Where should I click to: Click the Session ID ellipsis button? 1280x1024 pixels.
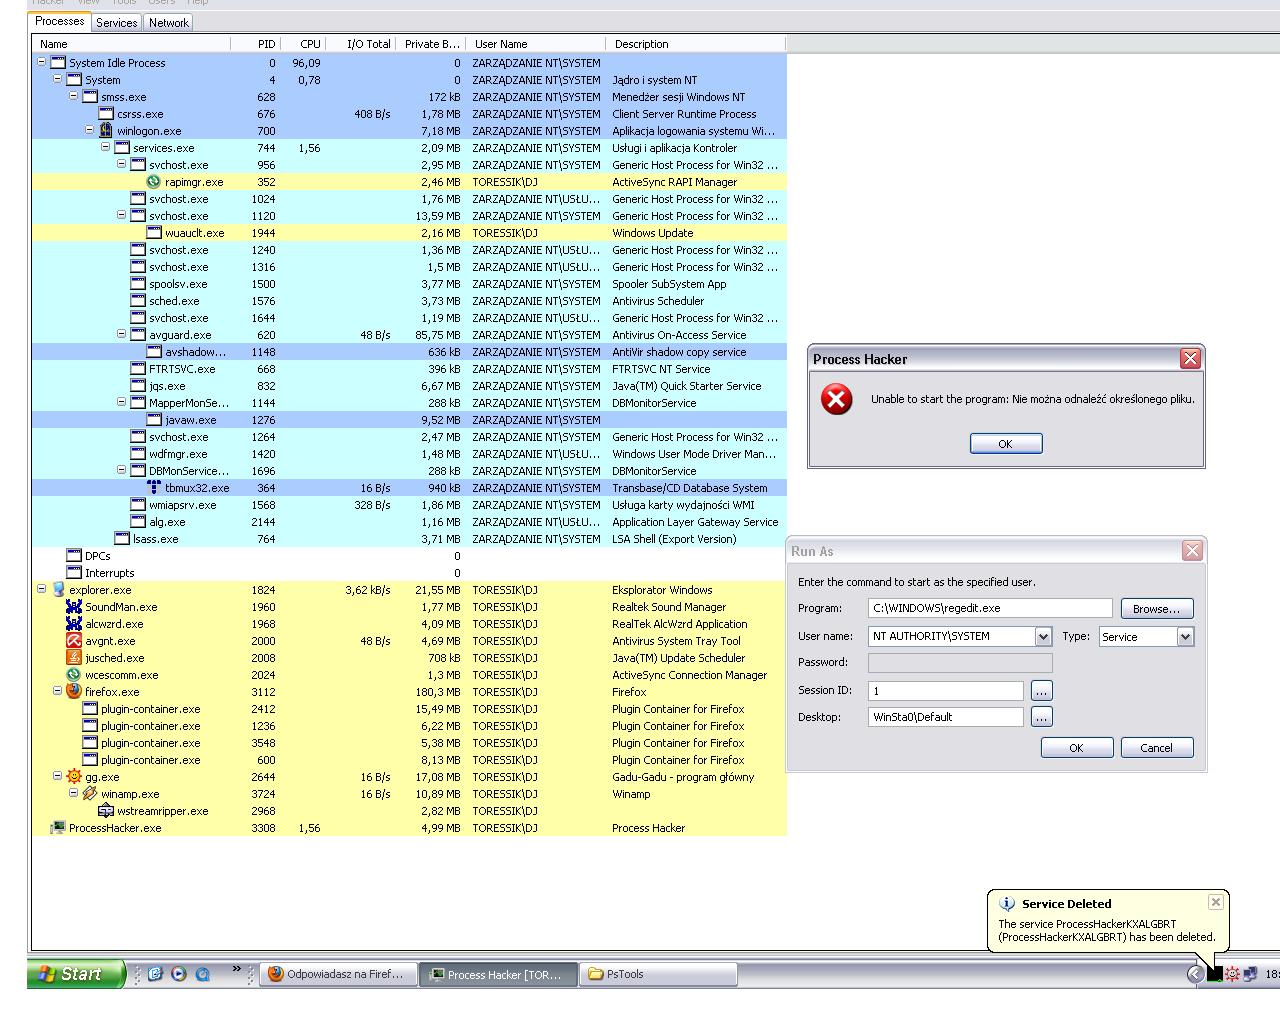click(1041, 691)
